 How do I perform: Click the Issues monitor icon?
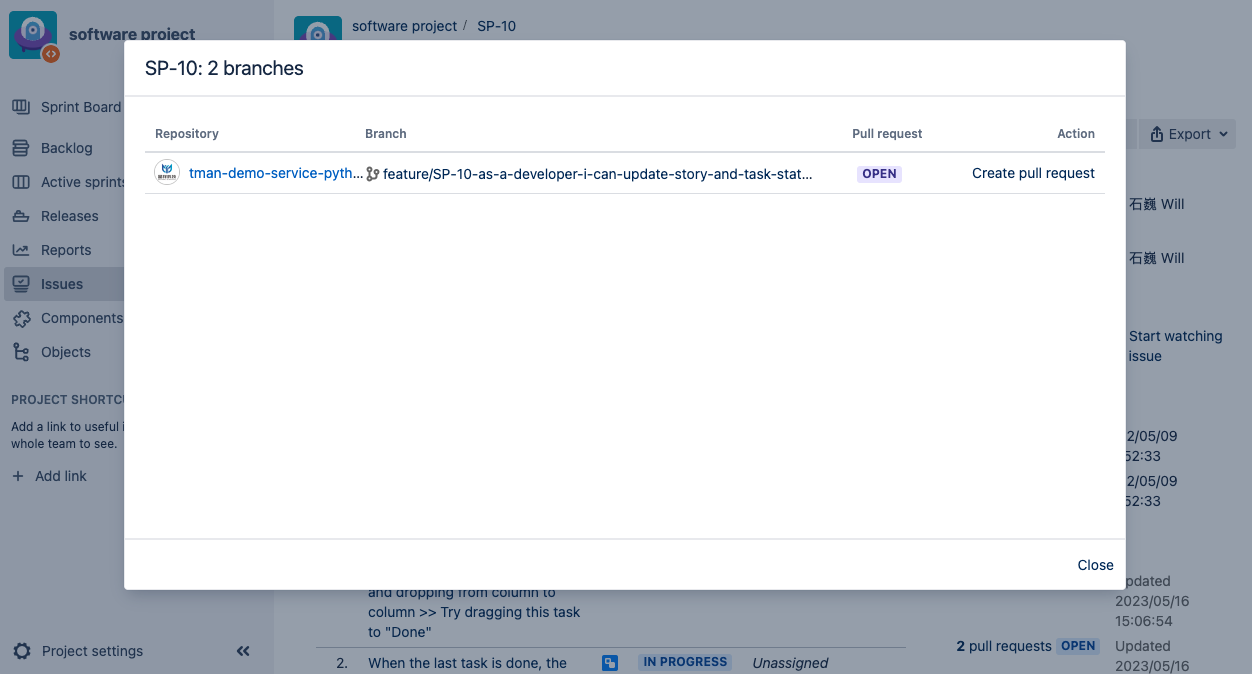(20, 284)
